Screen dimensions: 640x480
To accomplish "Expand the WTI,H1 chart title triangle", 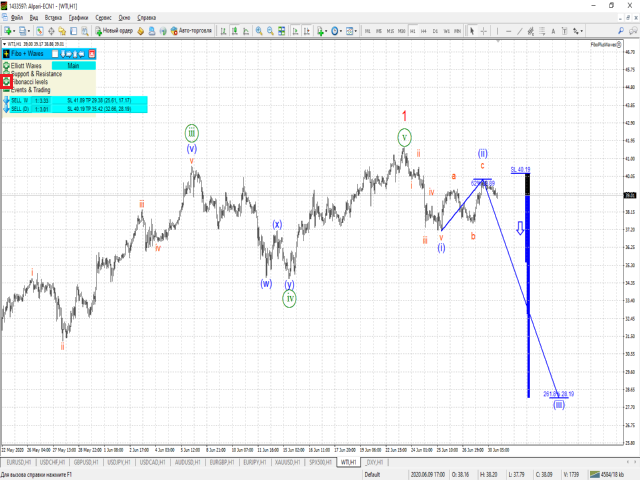I will [4, 44].
